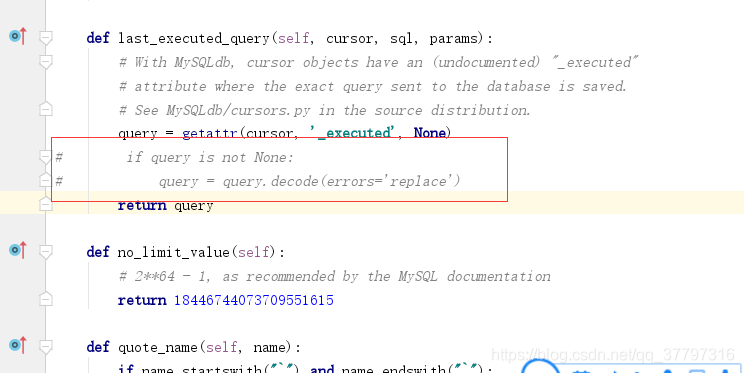Viewport: 744px width, 373px height.
Task: Click commented 'query.decode(errors='replace')' line
Action: (309, 181)
